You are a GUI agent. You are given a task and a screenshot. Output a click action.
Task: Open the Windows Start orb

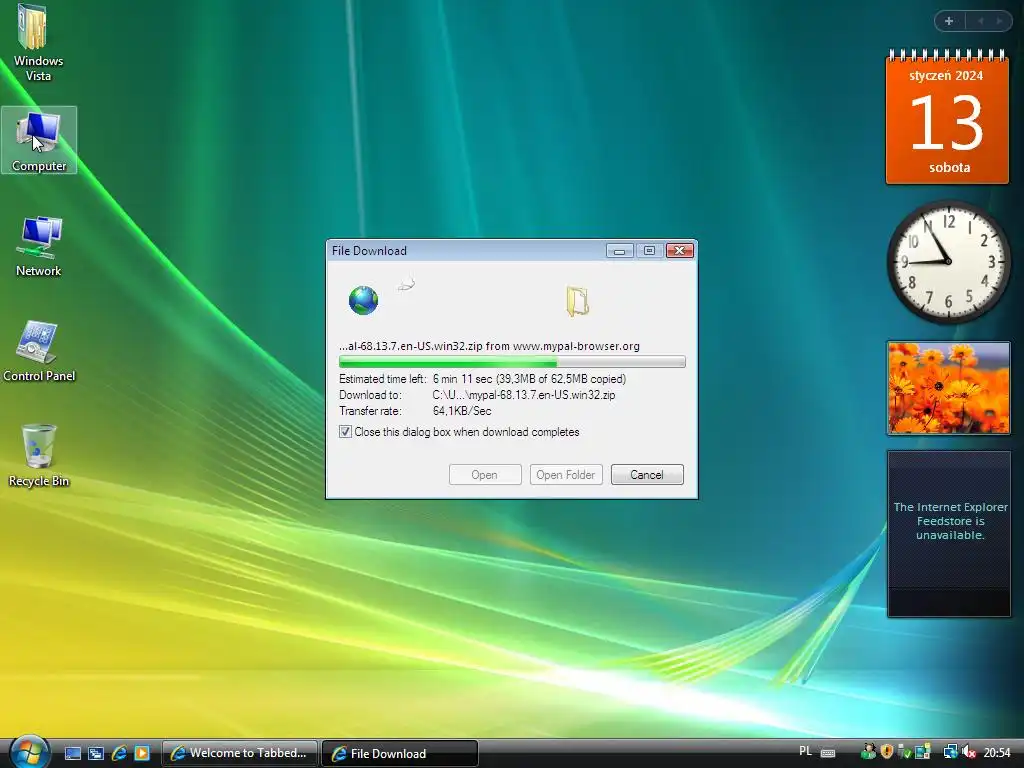click(x=29, y=752)
